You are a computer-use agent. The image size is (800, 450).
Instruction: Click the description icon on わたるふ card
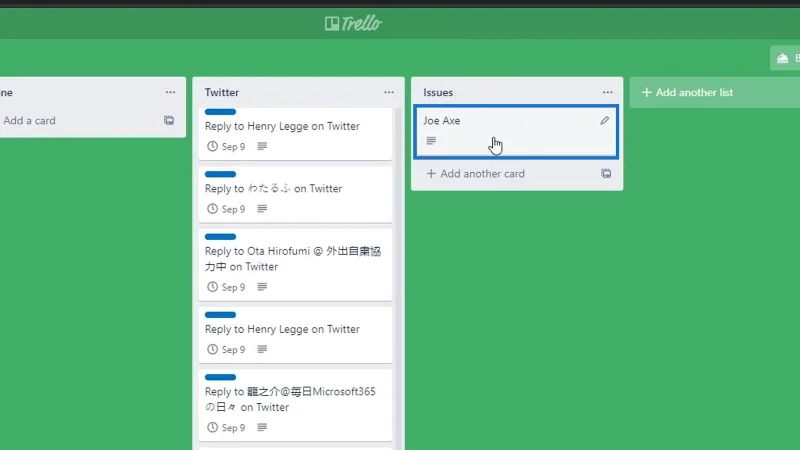(262, 209)
